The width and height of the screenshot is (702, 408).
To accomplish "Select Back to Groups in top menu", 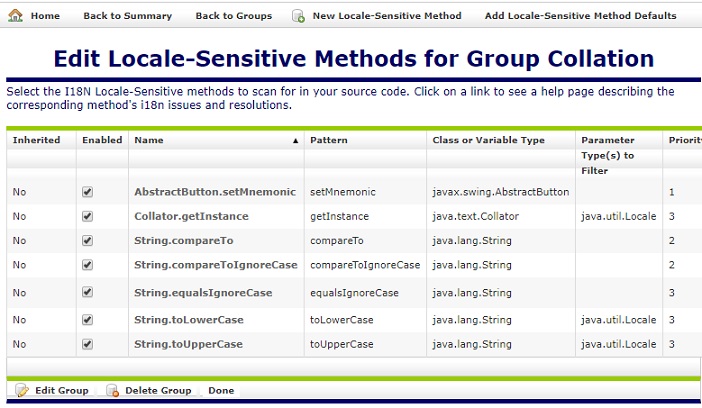I will coord(233,16).
